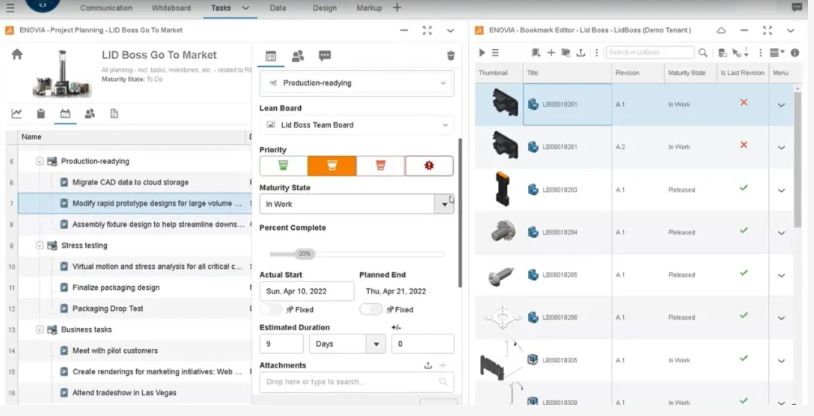Screen dimensions: 814x416
Task: Click the Maturity State column header
Action: [x=686, y=73]
